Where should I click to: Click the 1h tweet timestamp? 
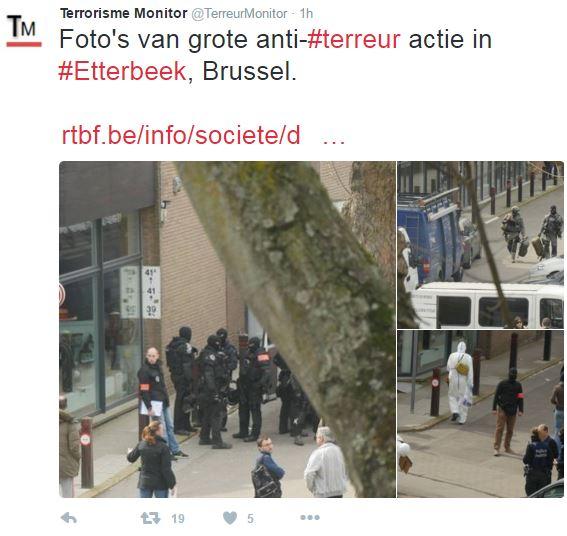(x=306, y=14)
